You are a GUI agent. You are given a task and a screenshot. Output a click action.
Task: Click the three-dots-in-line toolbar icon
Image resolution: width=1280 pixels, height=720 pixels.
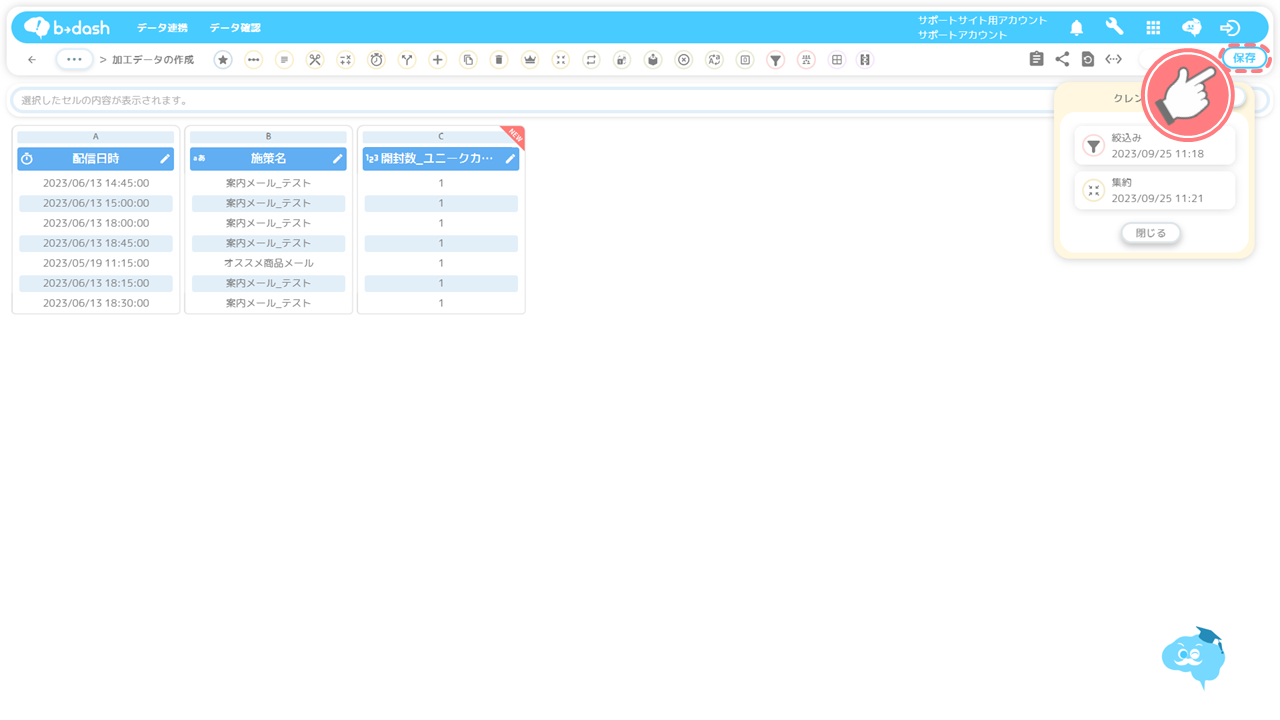253,60
